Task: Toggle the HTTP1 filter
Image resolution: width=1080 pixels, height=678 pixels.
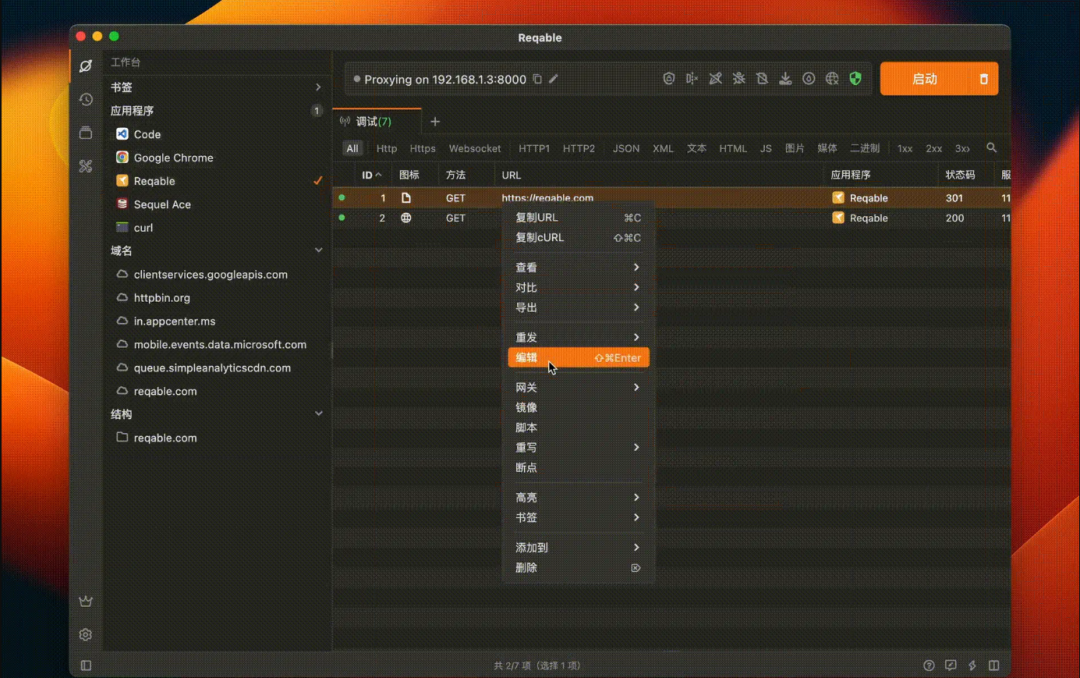Action: (534, 148)
